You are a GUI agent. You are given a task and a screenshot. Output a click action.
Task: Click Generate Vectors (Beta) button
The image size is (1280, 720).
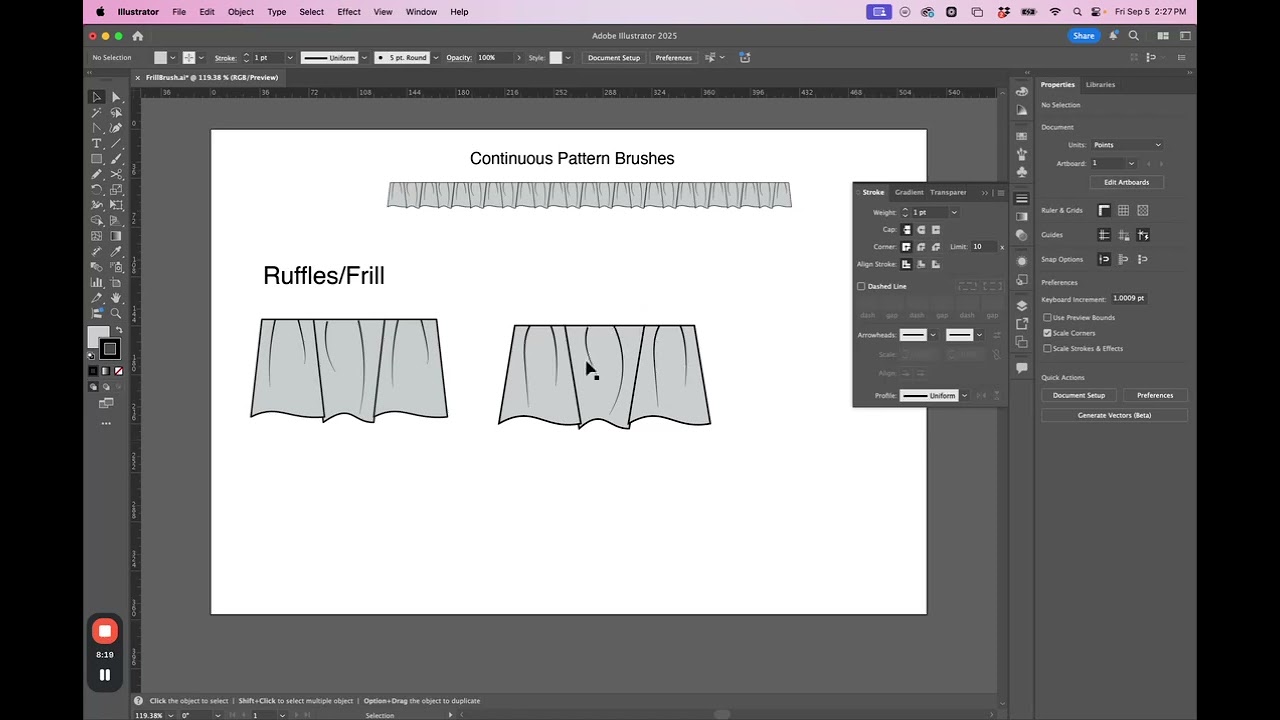1114,415
